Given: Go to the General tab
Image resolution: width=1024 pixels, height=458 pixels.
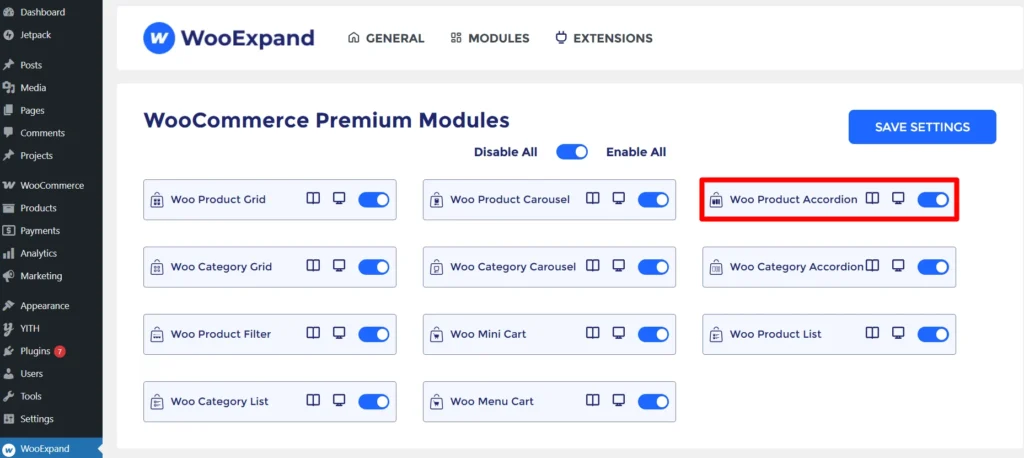Looking at the screenshot, I should [386, 38].
